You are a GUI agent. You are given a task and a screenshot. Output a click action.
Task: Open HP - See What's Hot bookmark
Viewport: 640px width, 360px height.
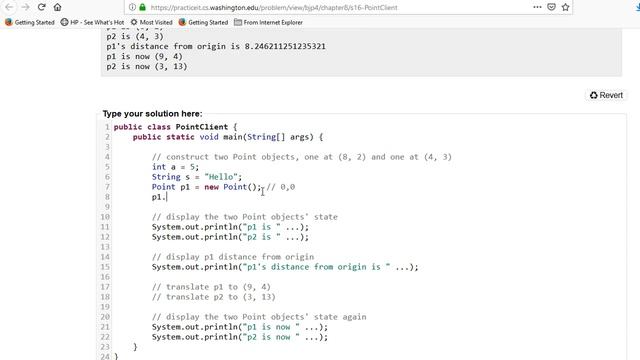point(92,22)
